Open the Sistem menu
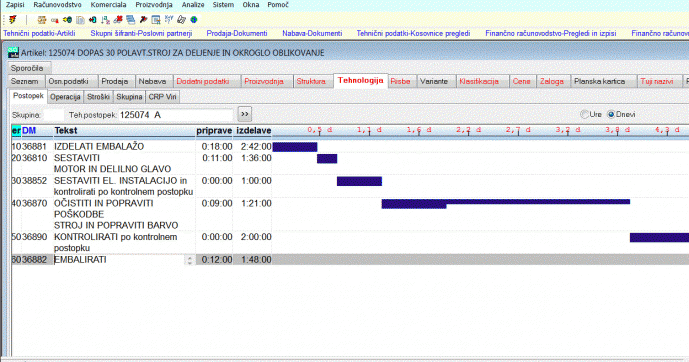689x362 pixels. coord(223,5)
